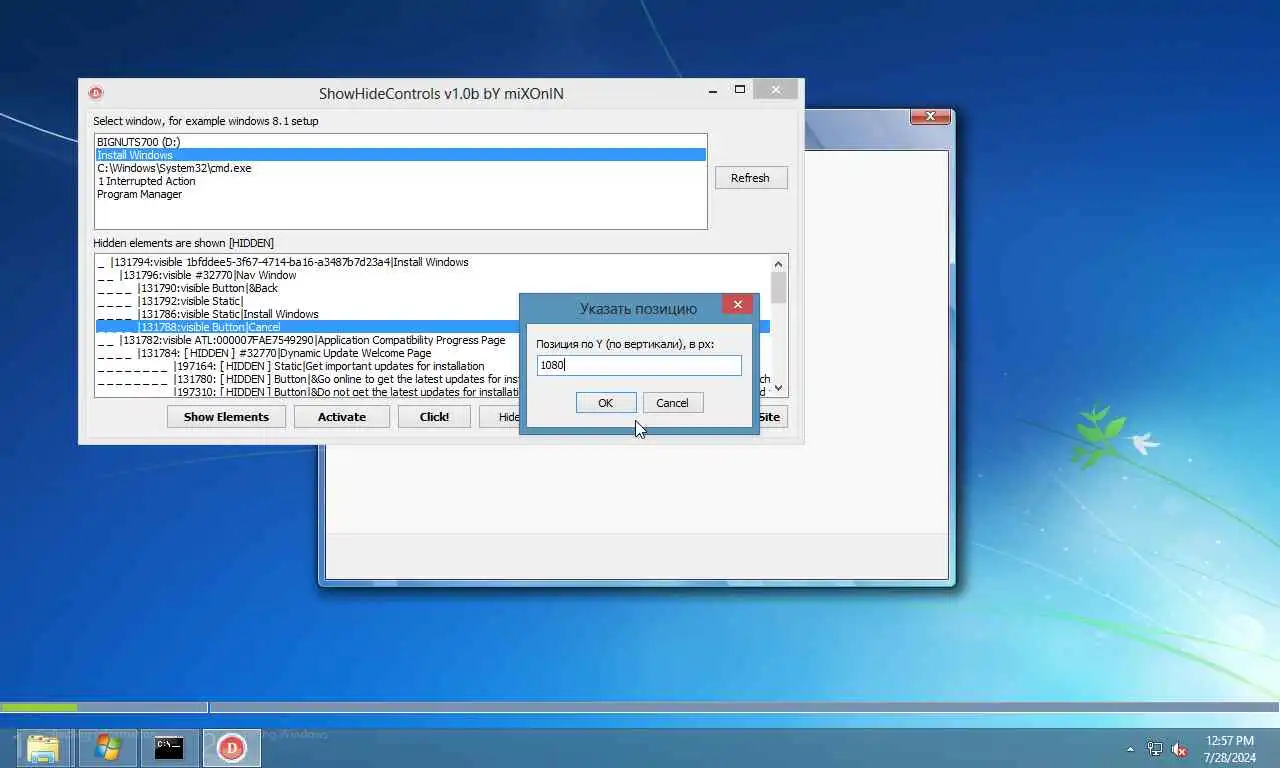Viewport: 1280px width, 768px height.
Task: Click the Show Elements button
Action: [x=226, y=417]
